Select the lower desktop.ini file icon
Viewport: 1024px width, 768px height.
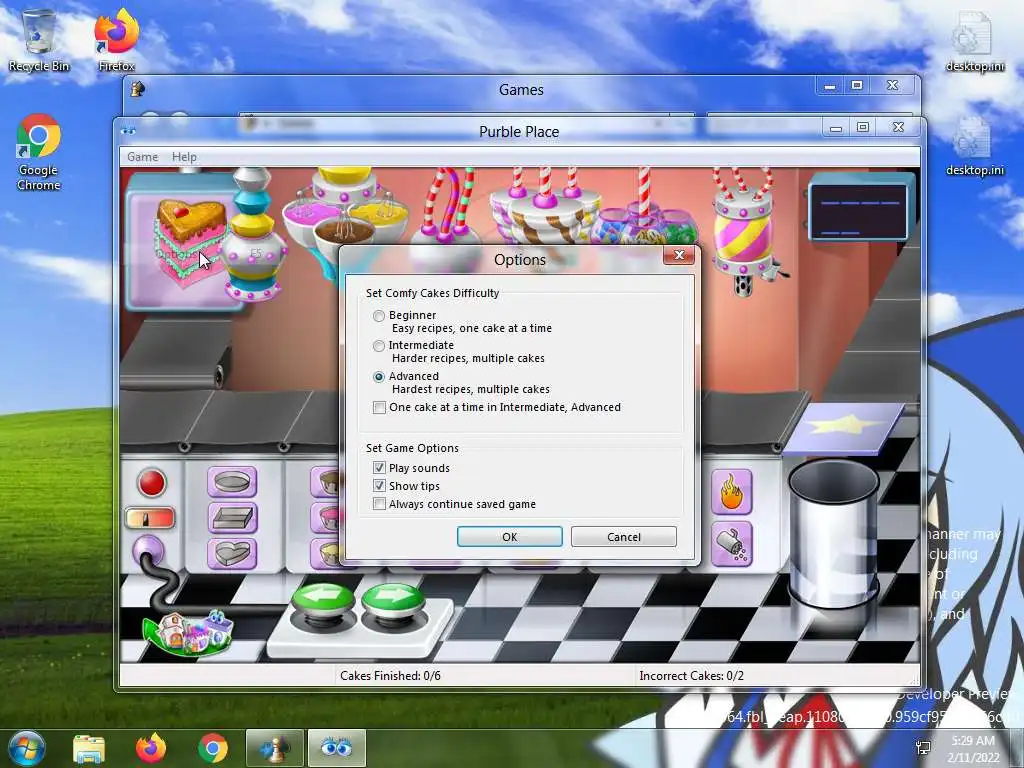coord(974,147)
